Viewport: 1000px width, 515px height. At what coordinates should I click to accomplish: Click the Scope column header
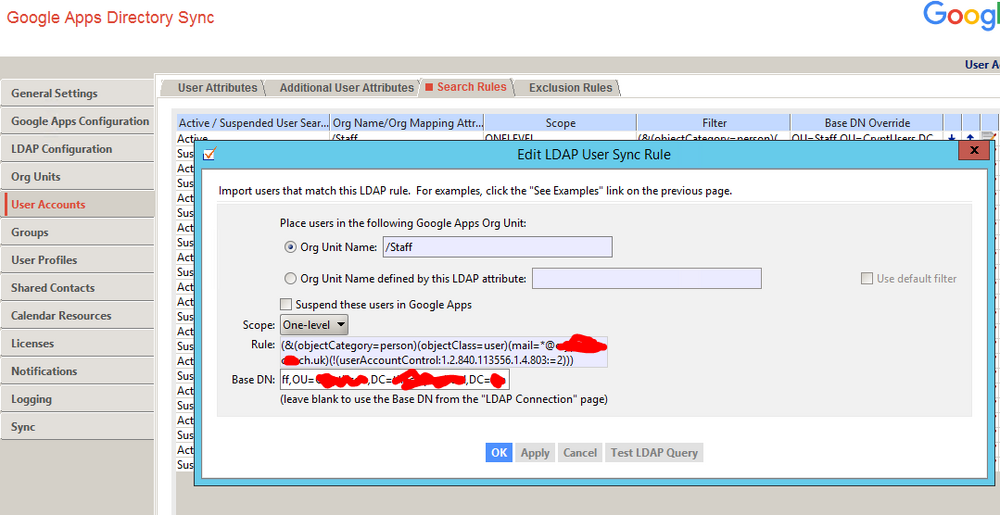click(x=561, y=123)
